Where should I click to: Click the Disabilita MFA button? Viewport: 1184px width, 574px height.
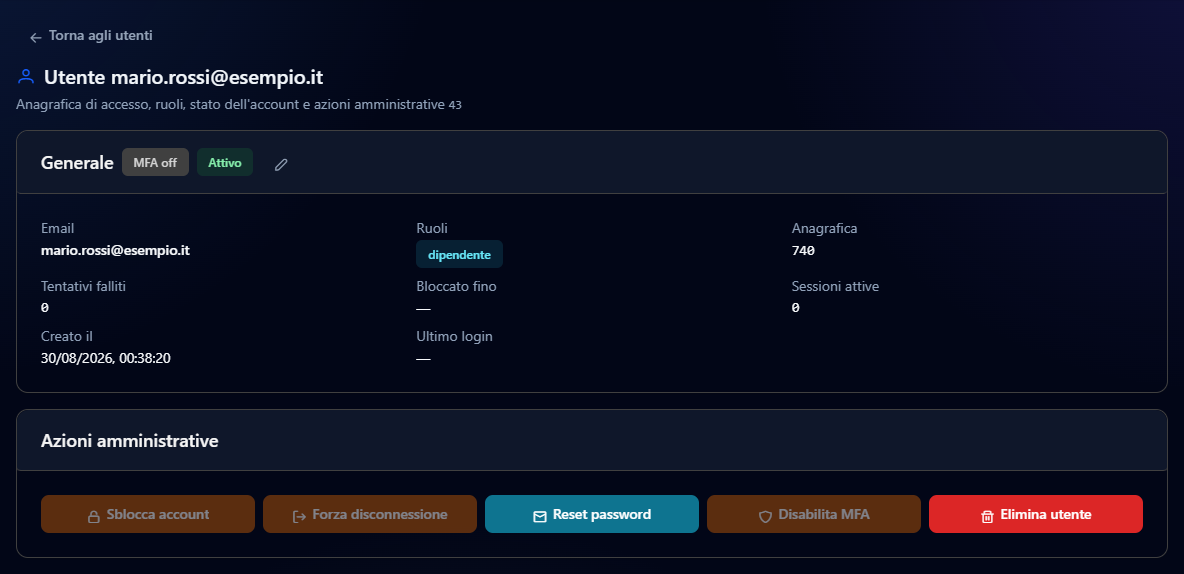click(814, 514)
